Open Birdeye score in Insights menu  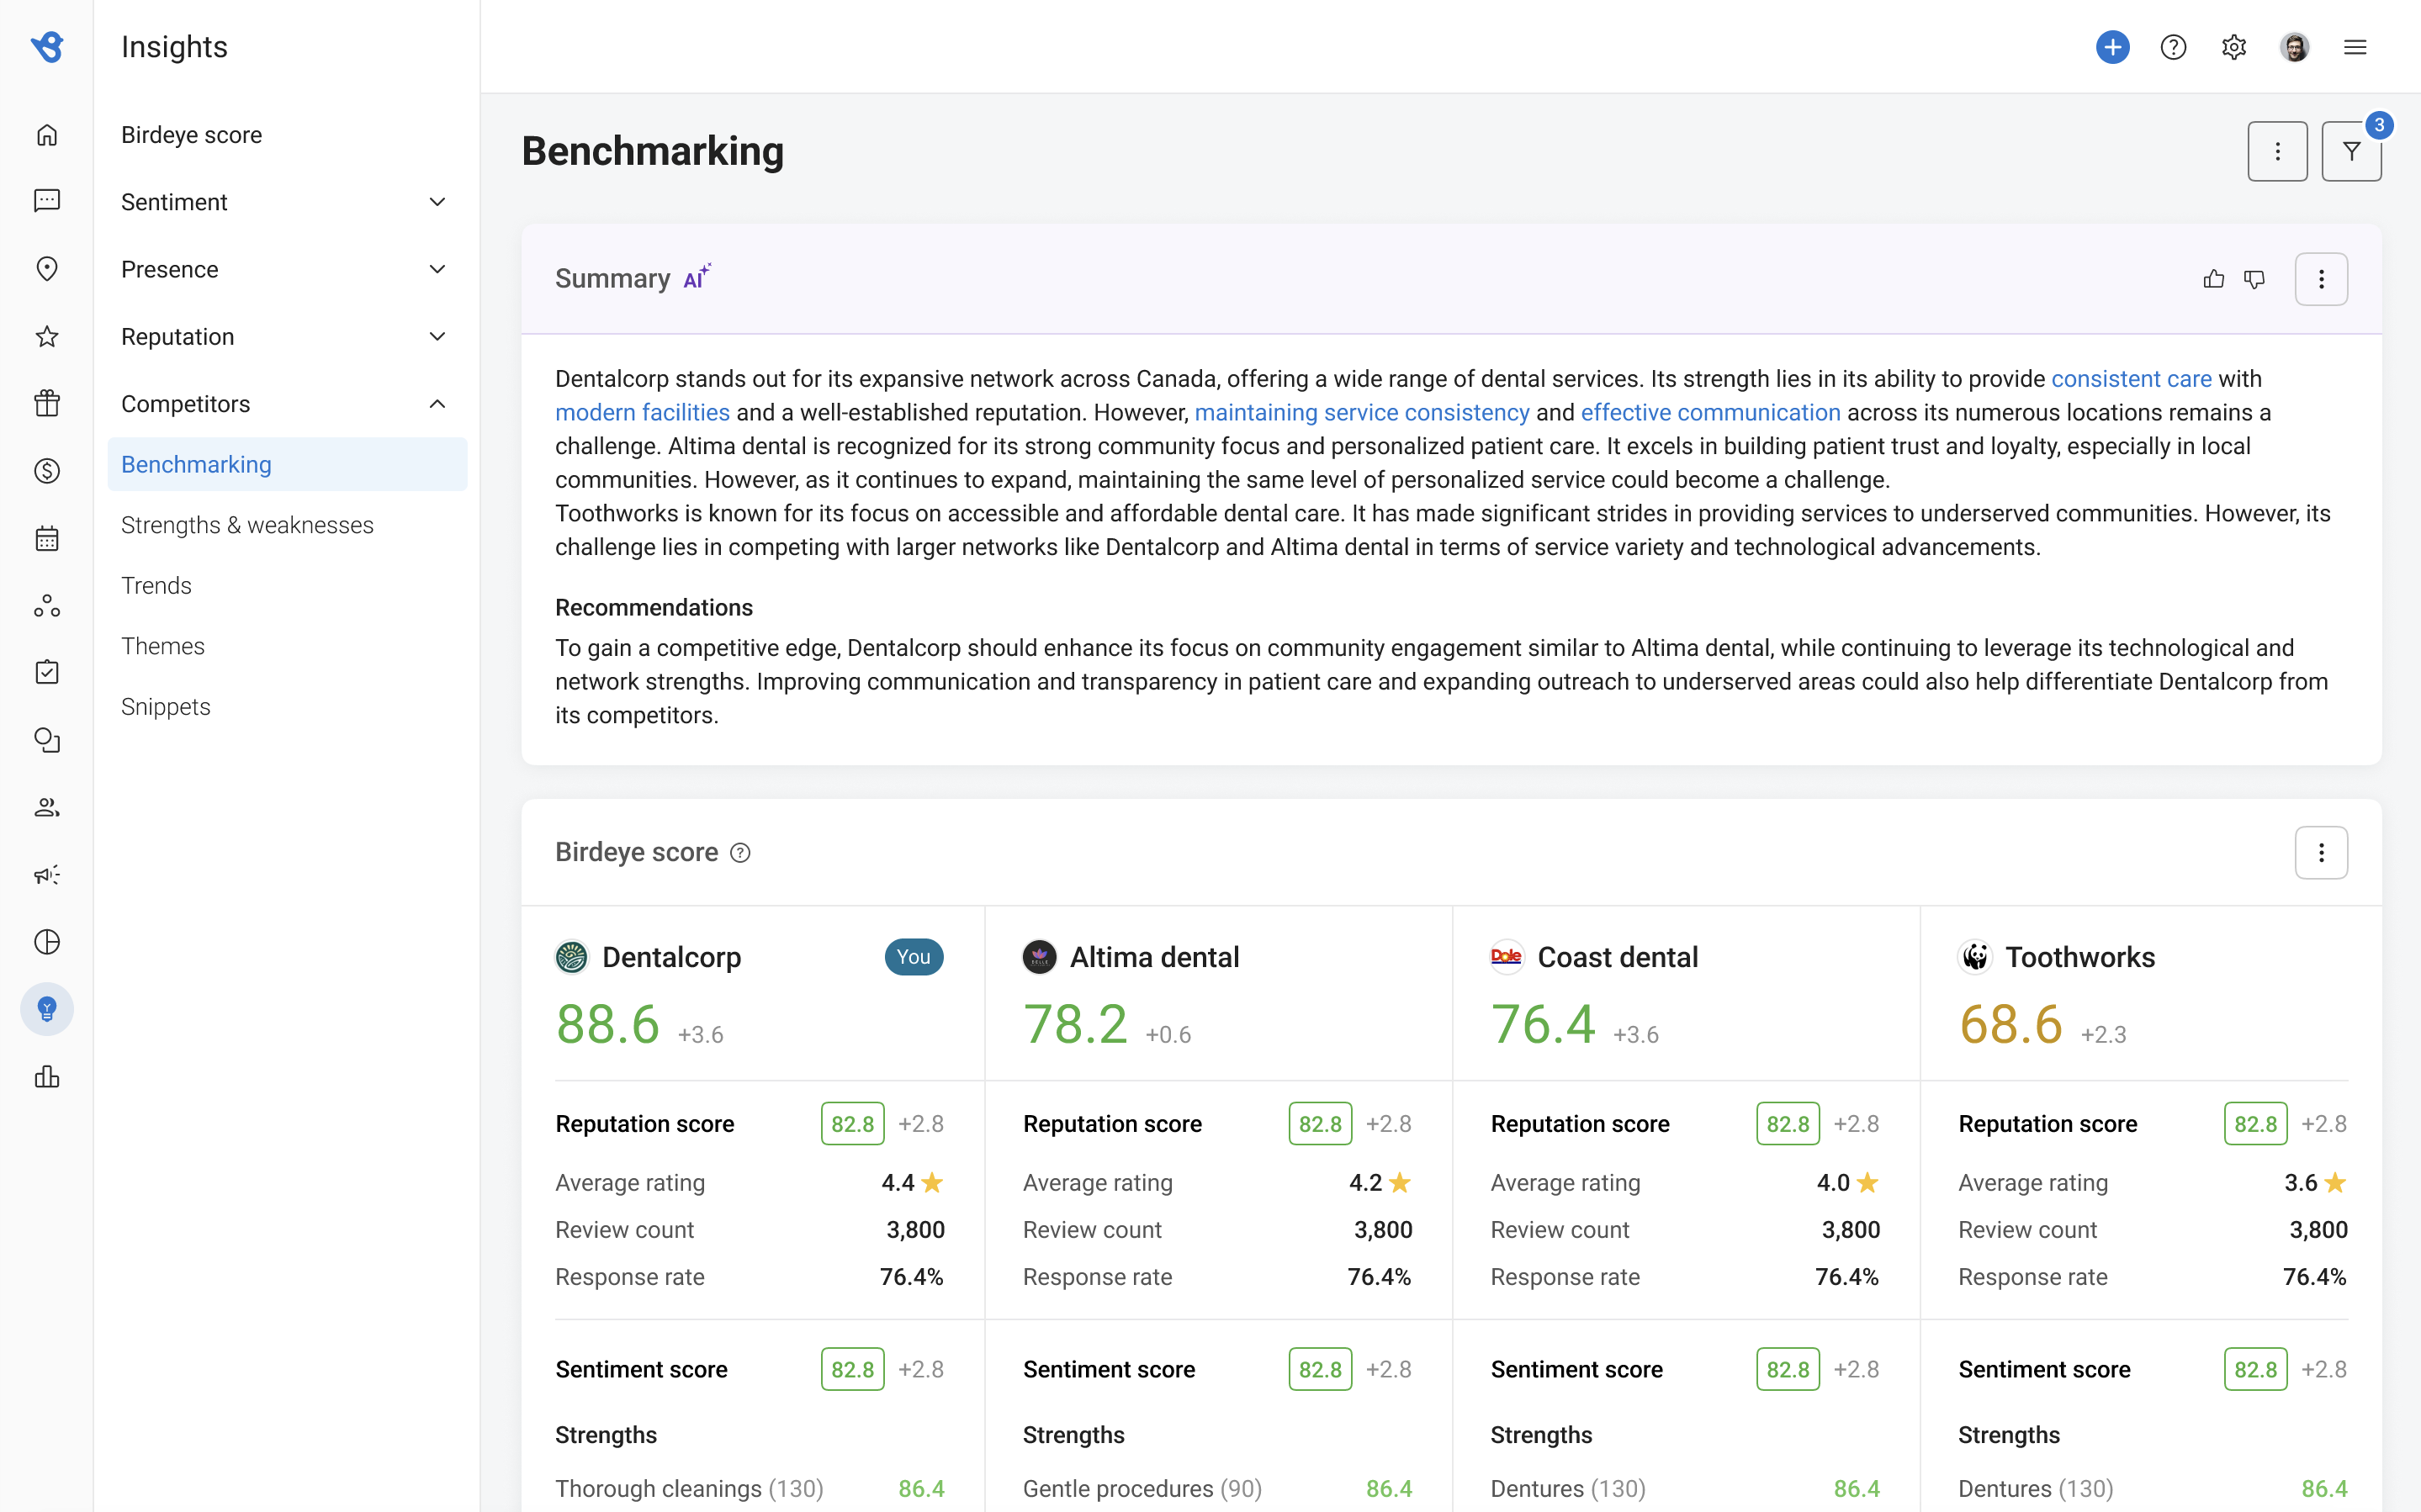click(x=191, y=135)
